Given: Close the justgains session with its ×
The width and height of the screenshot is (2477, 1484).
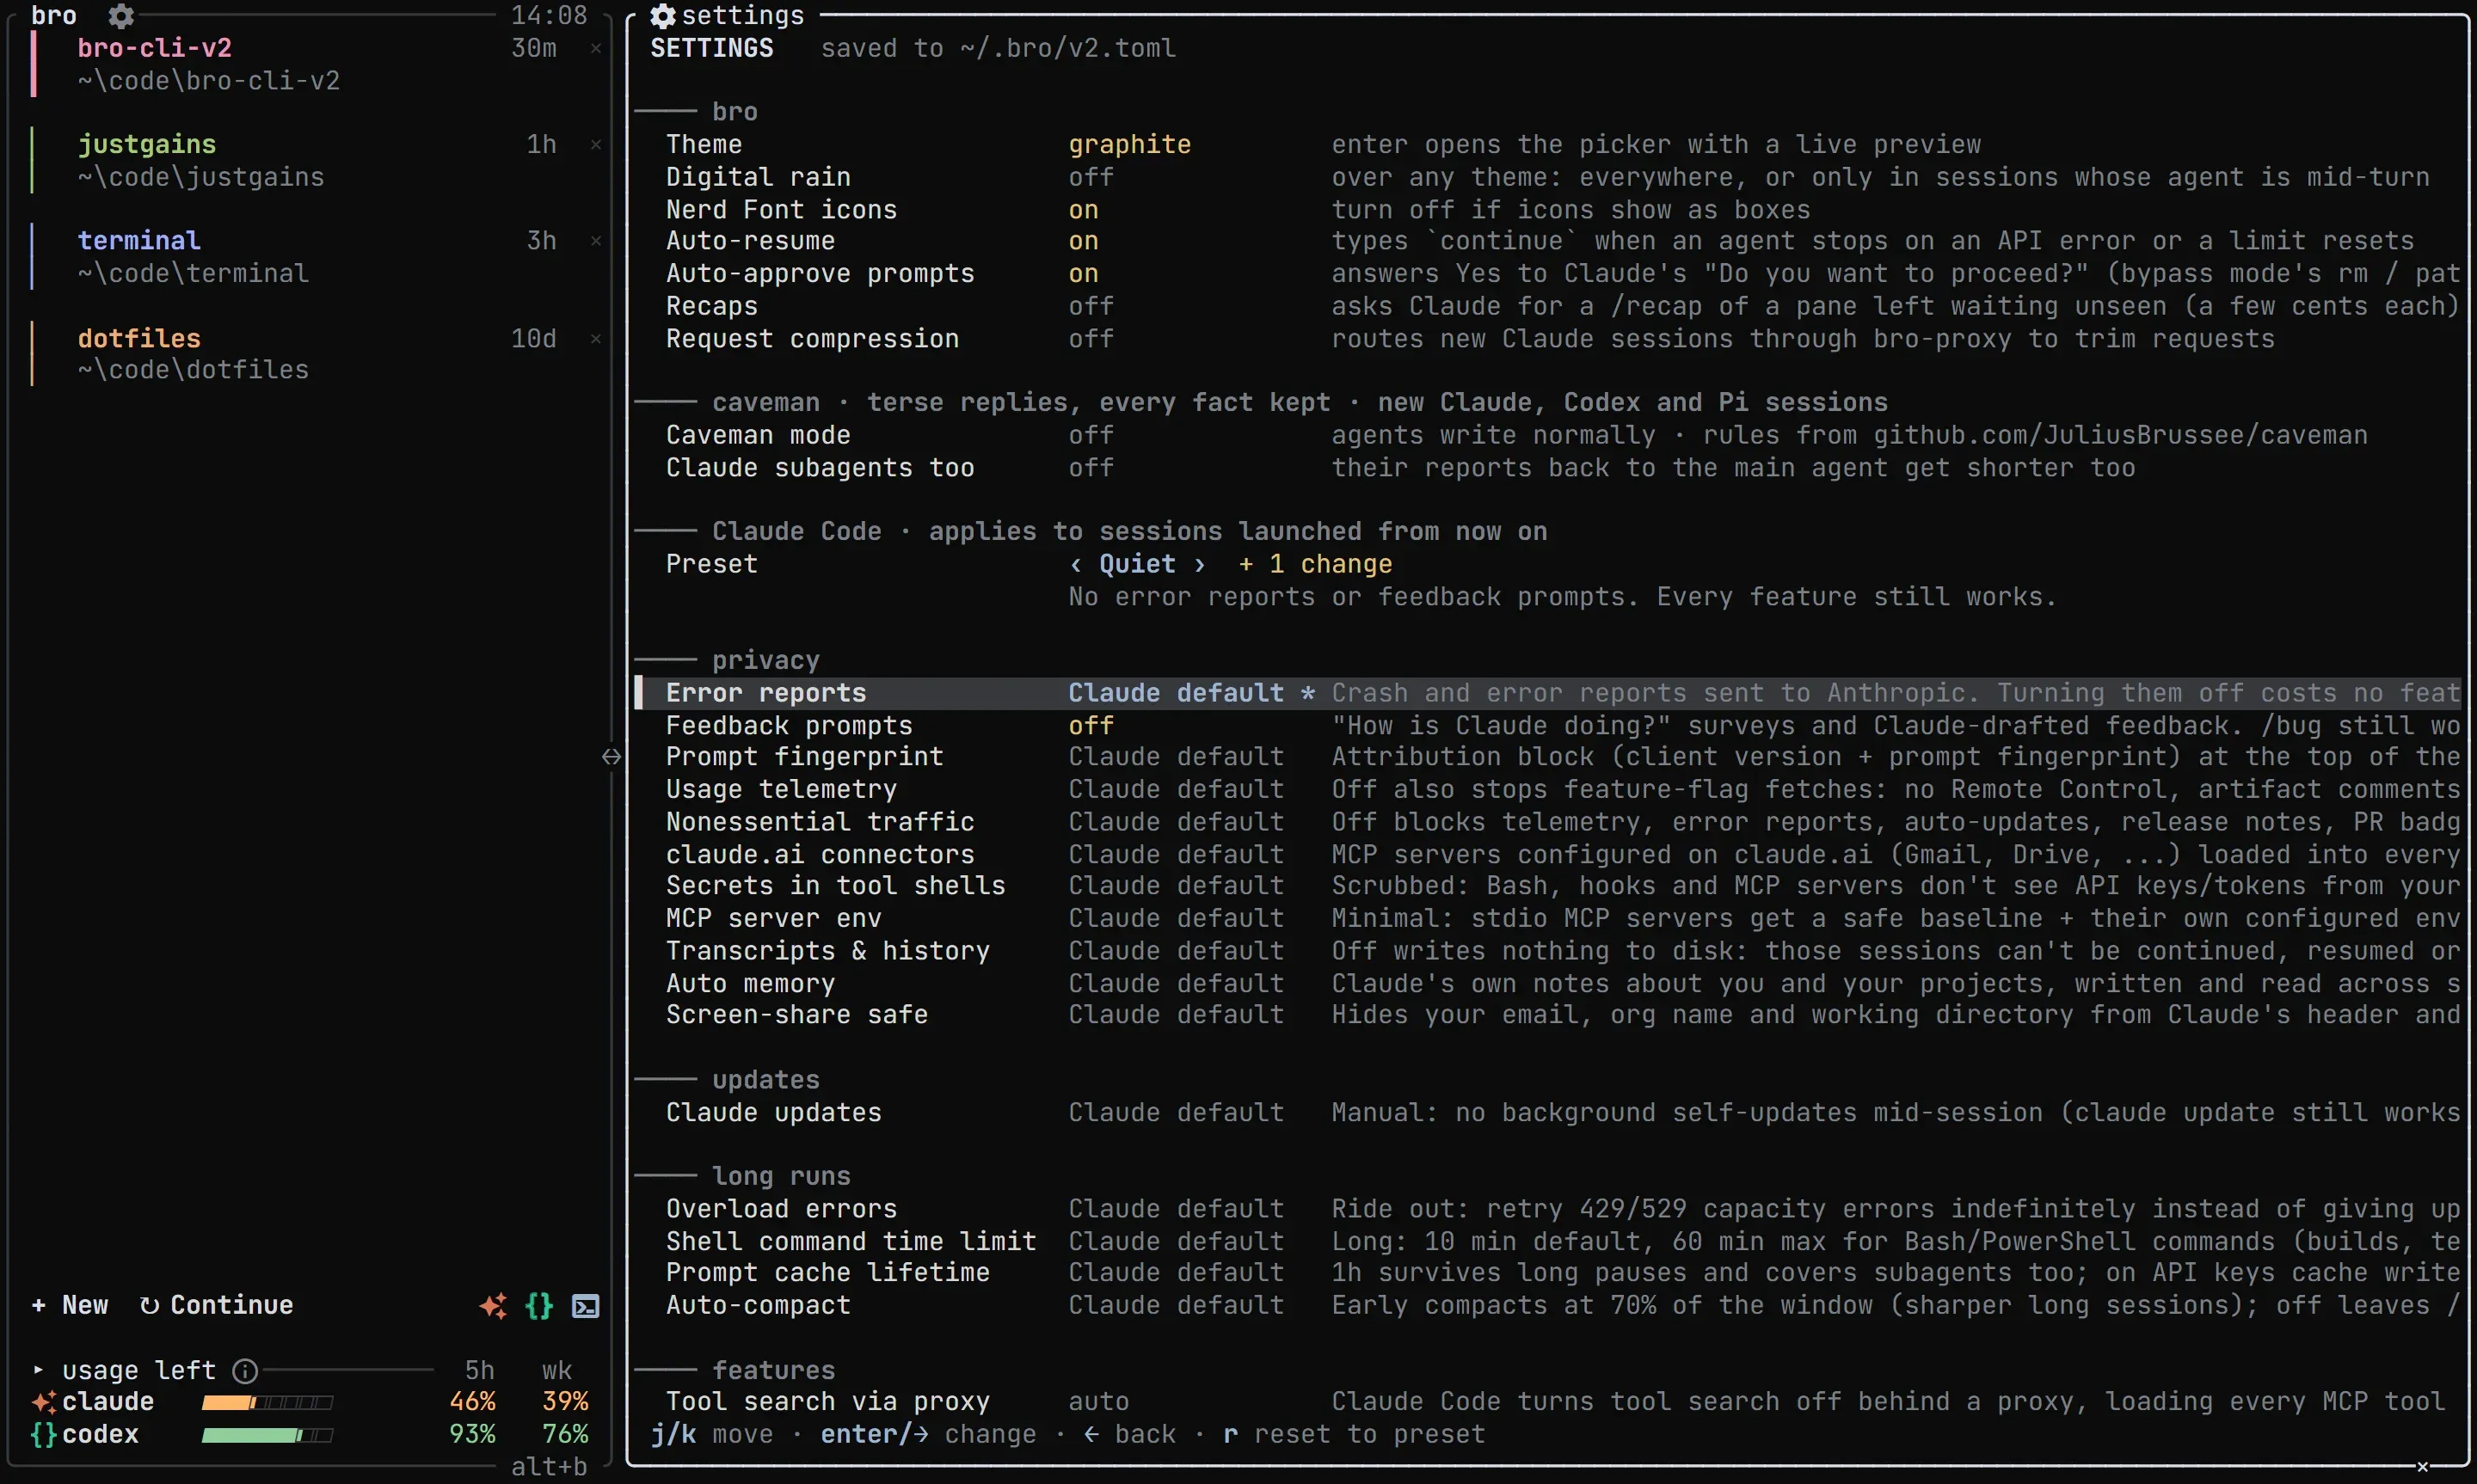Looking at the screenshot, I should coord(596,145).
